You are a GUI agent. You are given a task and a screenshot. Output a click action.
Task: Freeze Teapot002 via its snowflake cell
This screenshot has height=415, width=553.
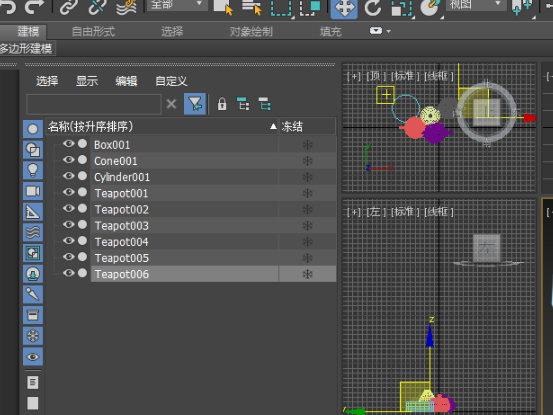308,209
